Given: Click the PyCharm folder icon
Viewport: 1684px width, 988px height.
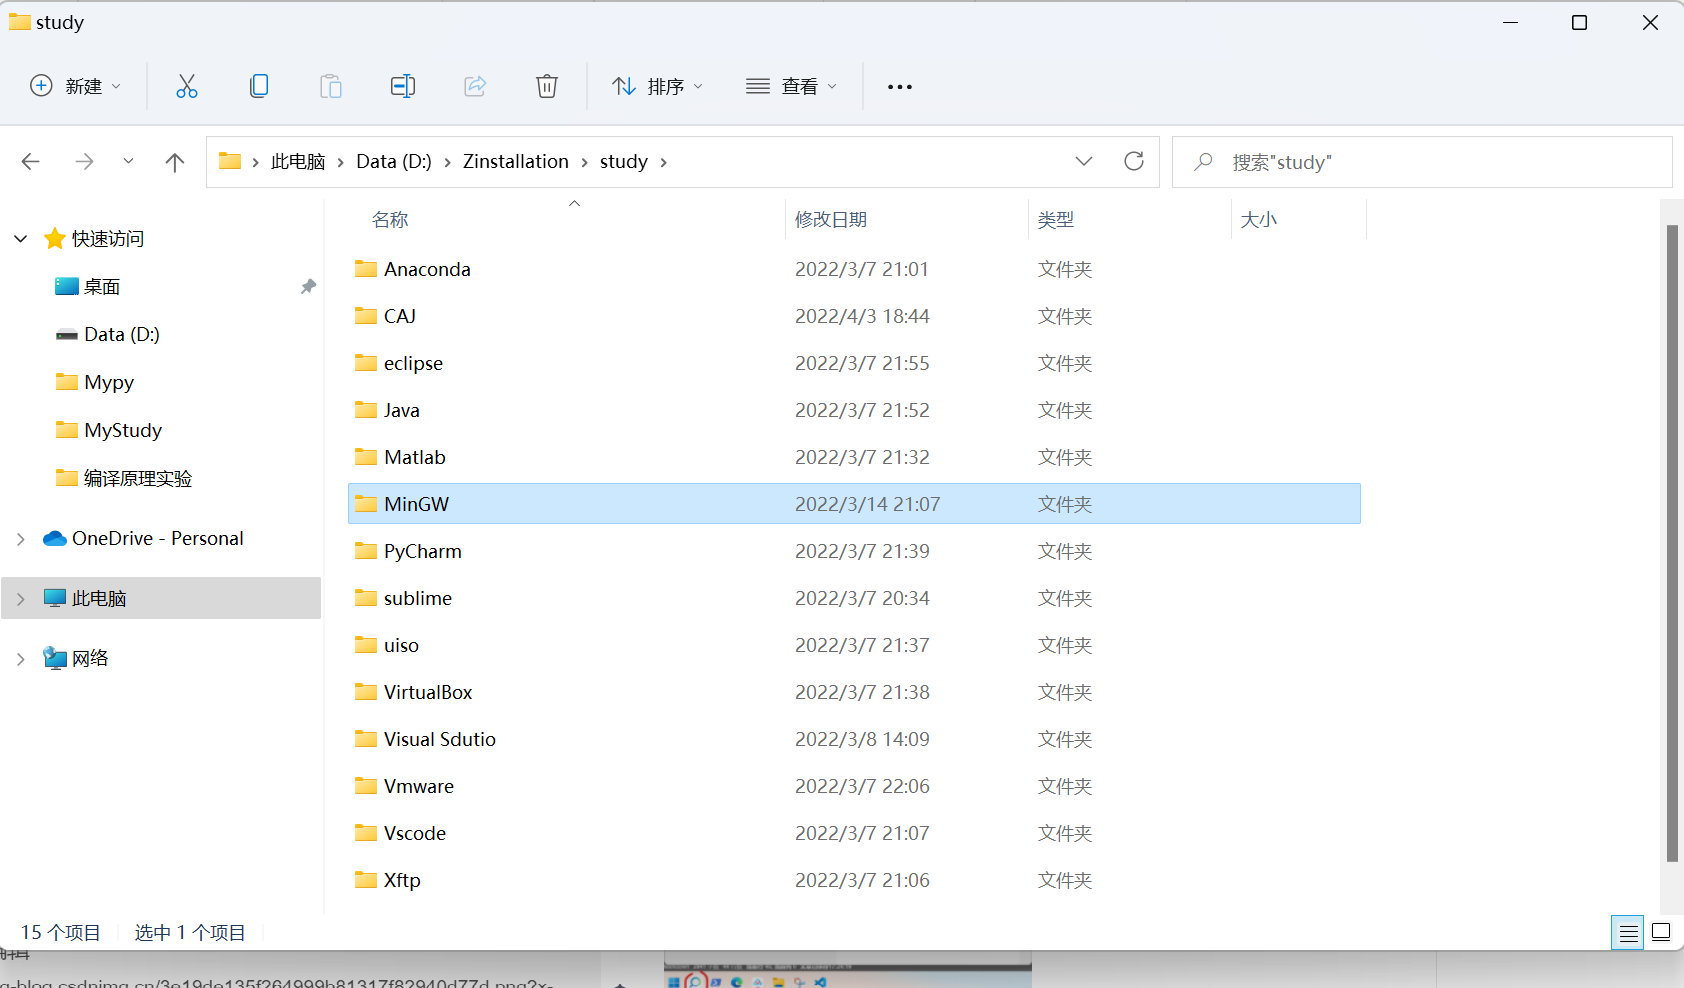Looking at the screenshot, I should [366, 551].
